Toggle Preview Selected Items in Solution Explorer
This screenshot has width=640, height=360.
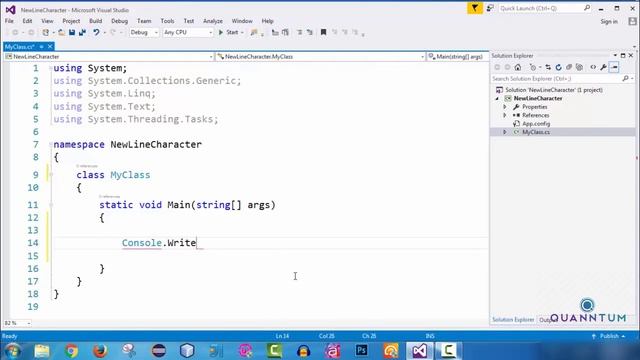614,67
